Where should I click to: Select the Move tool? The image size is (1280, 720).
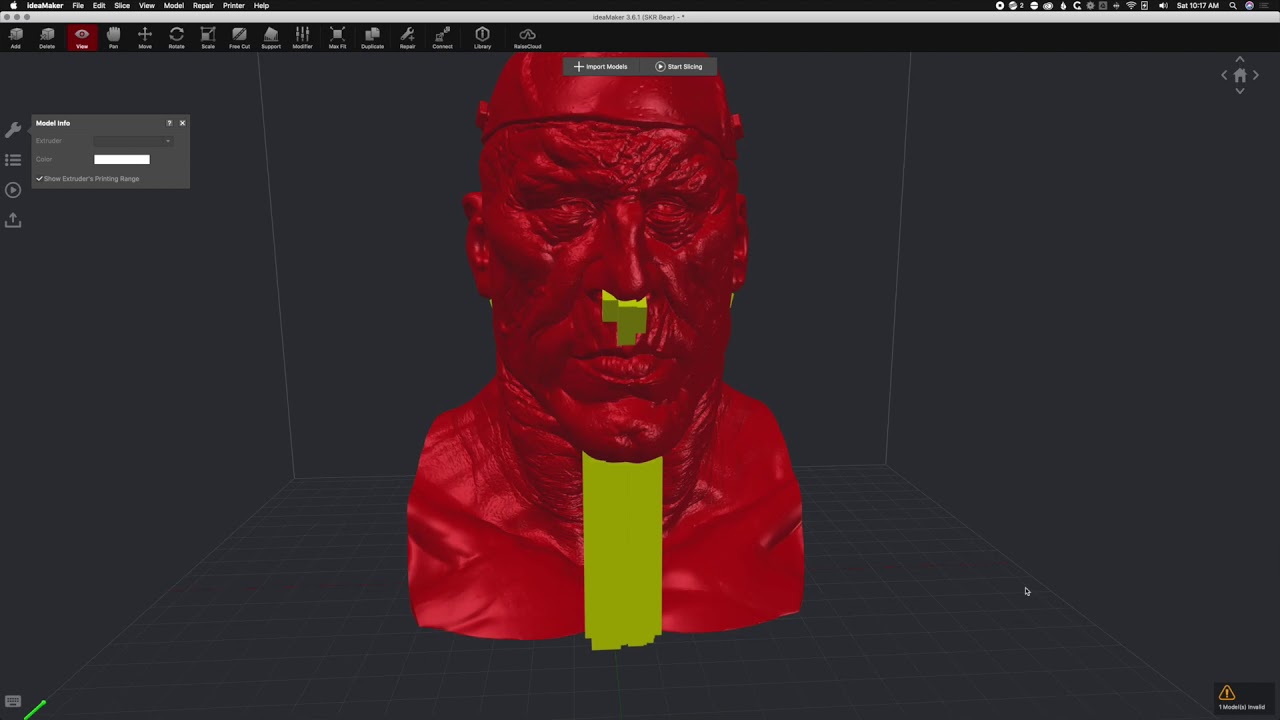click(x=145, y=38)
